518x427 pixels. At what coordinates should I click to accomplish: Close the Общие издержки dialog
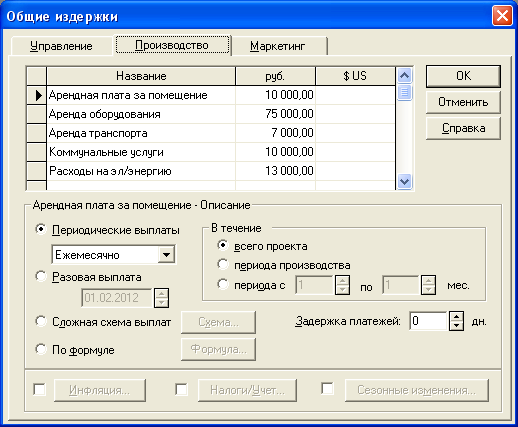pyautogui.click(x=502, y=16)
